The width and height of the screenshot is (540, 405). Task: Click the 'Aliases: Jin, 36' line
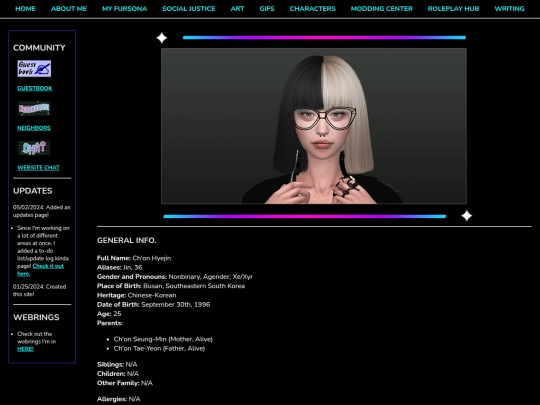[x=120, y=267]
